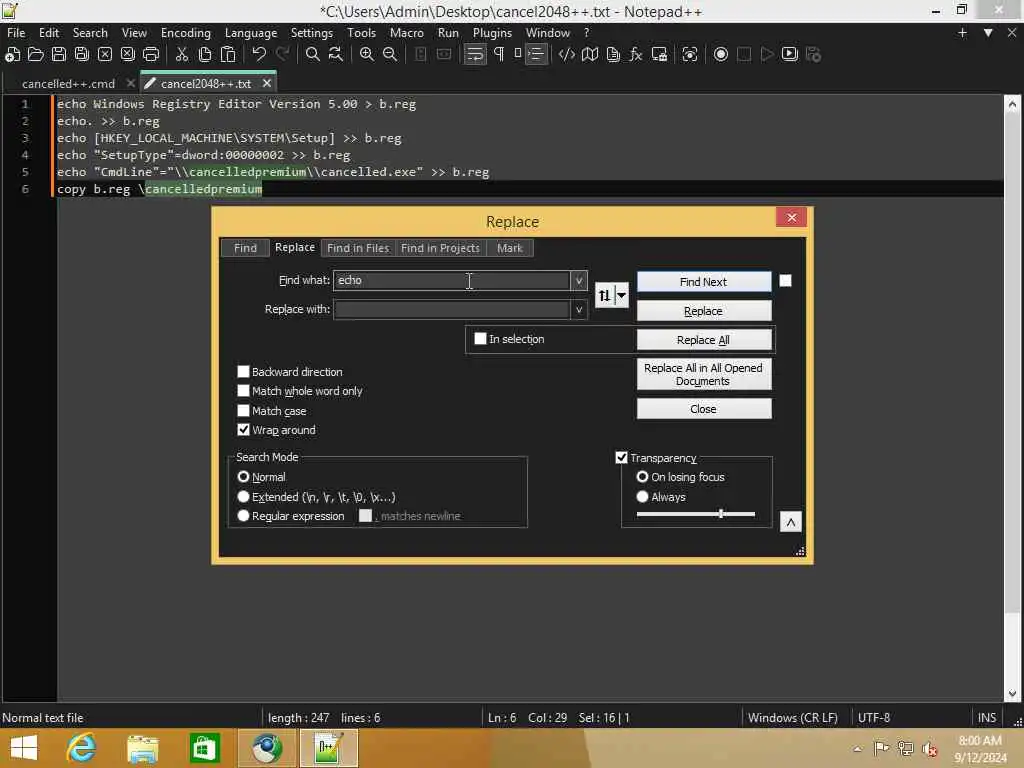Screen dimensions: 1024x768
Task: Start macro recording icon
Action: (721, 54)
